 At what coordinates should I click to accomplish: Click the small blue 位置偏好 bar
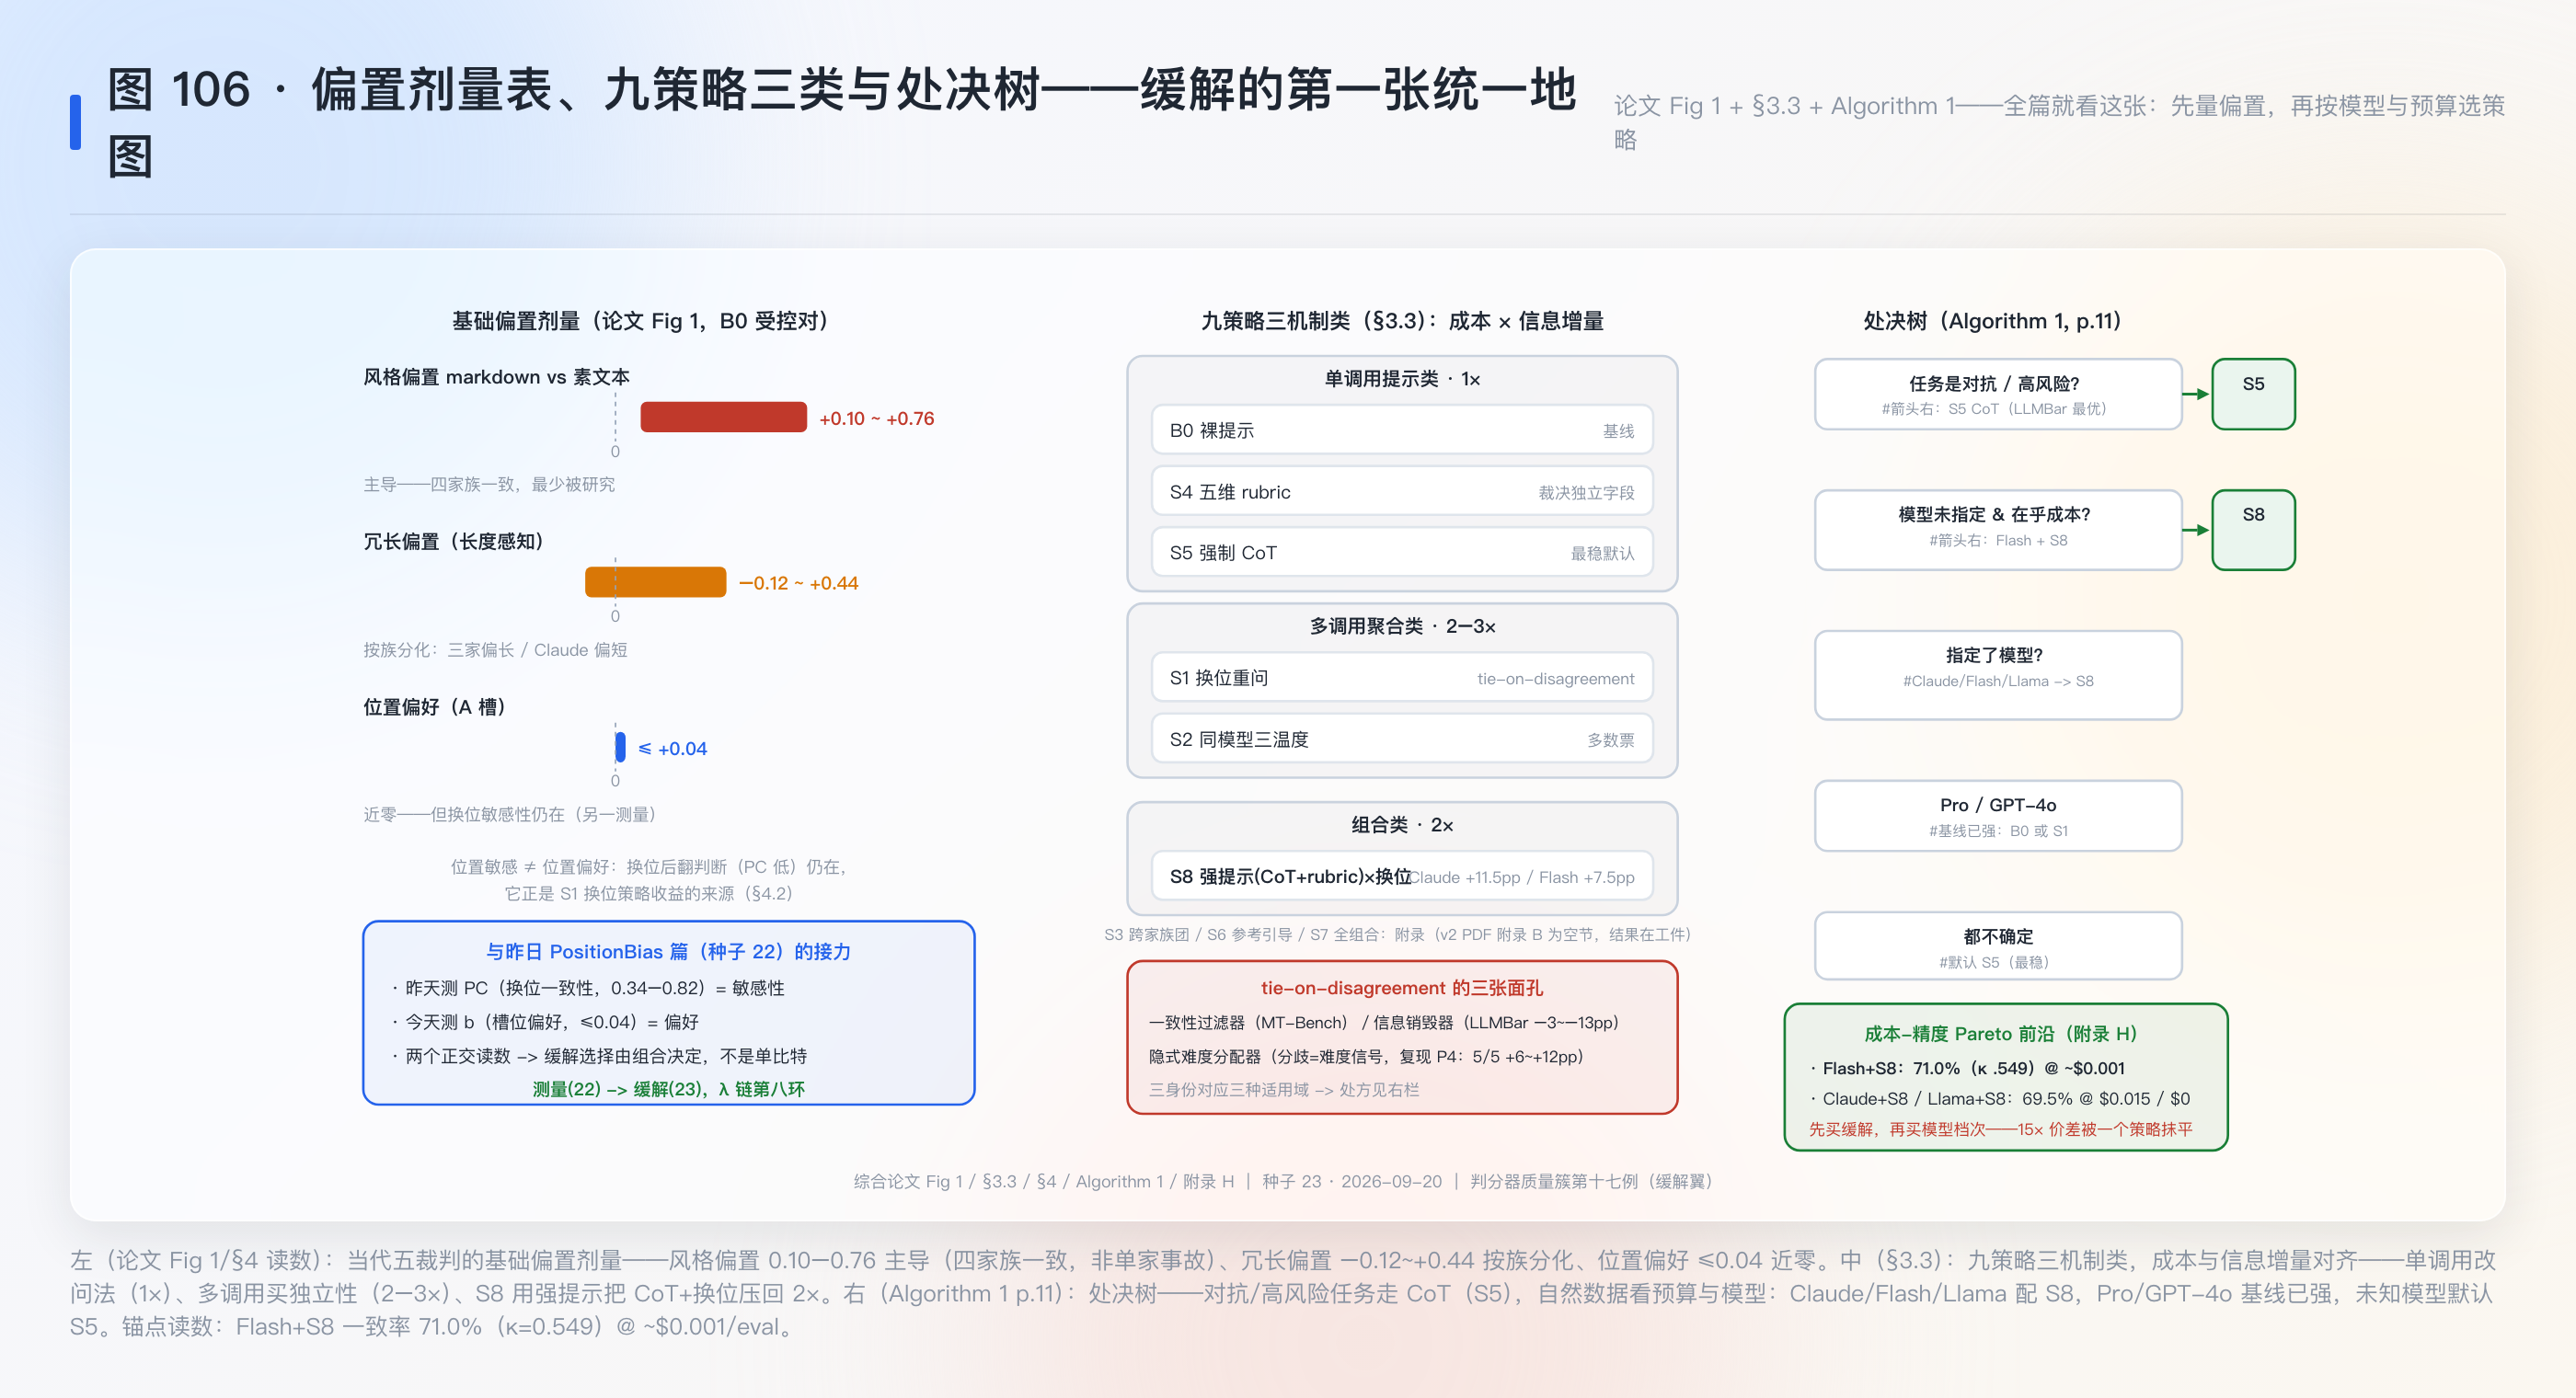[x=620, y=747]
